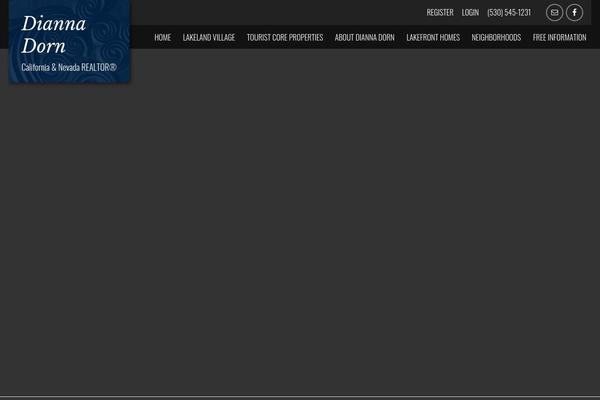Viewport: 600px width, 400px height.
Task: Click the Login link
Action: 470,13
